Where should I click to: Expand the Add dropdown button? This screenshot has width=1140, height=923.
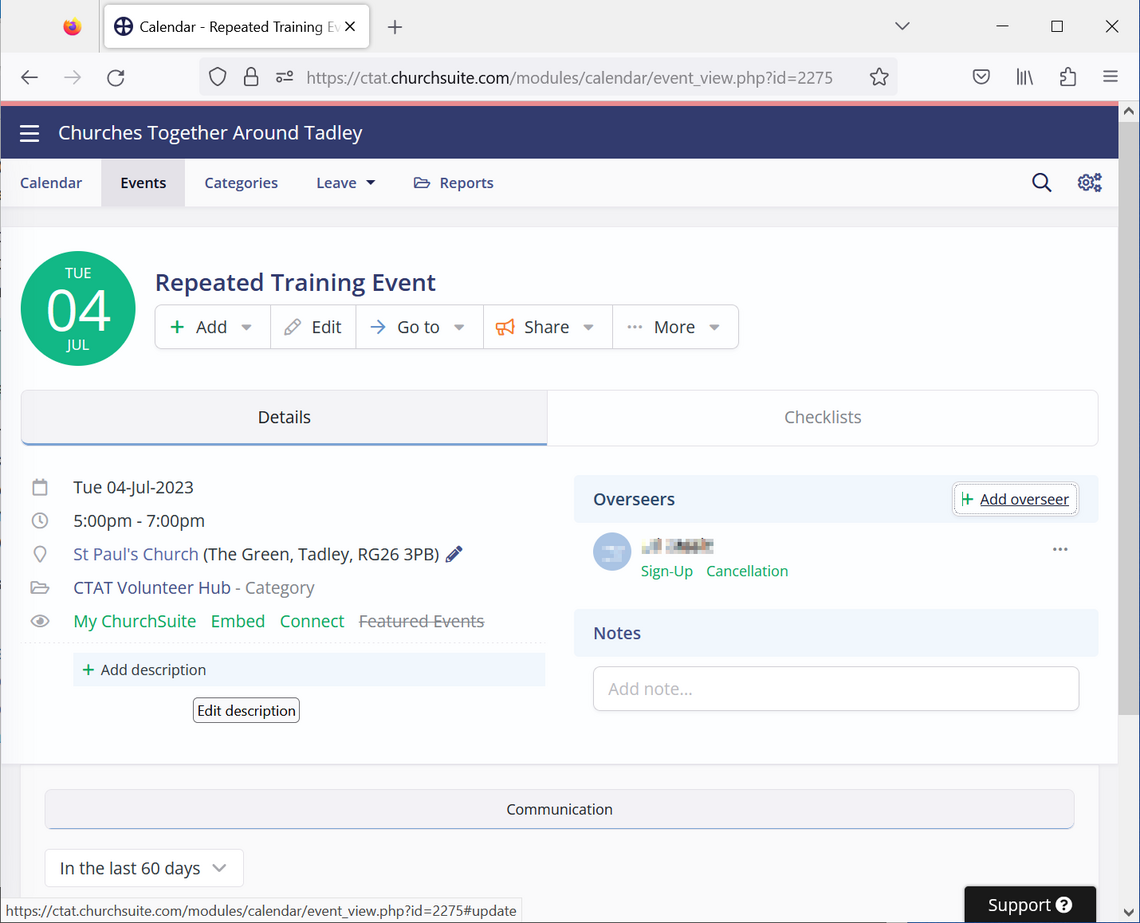pyautogui.click(x=212, y=327)
